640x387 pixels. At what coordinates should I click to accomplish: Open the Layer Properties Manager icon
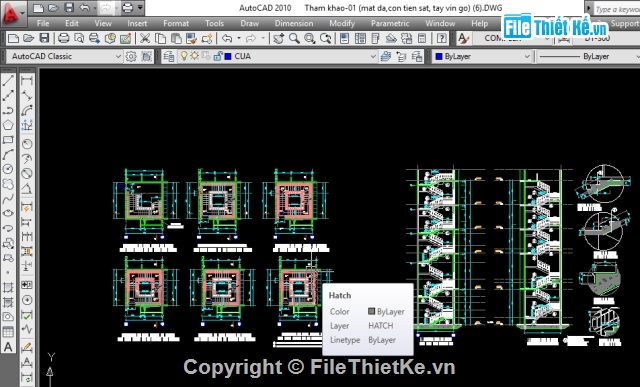tap(169, 56)
